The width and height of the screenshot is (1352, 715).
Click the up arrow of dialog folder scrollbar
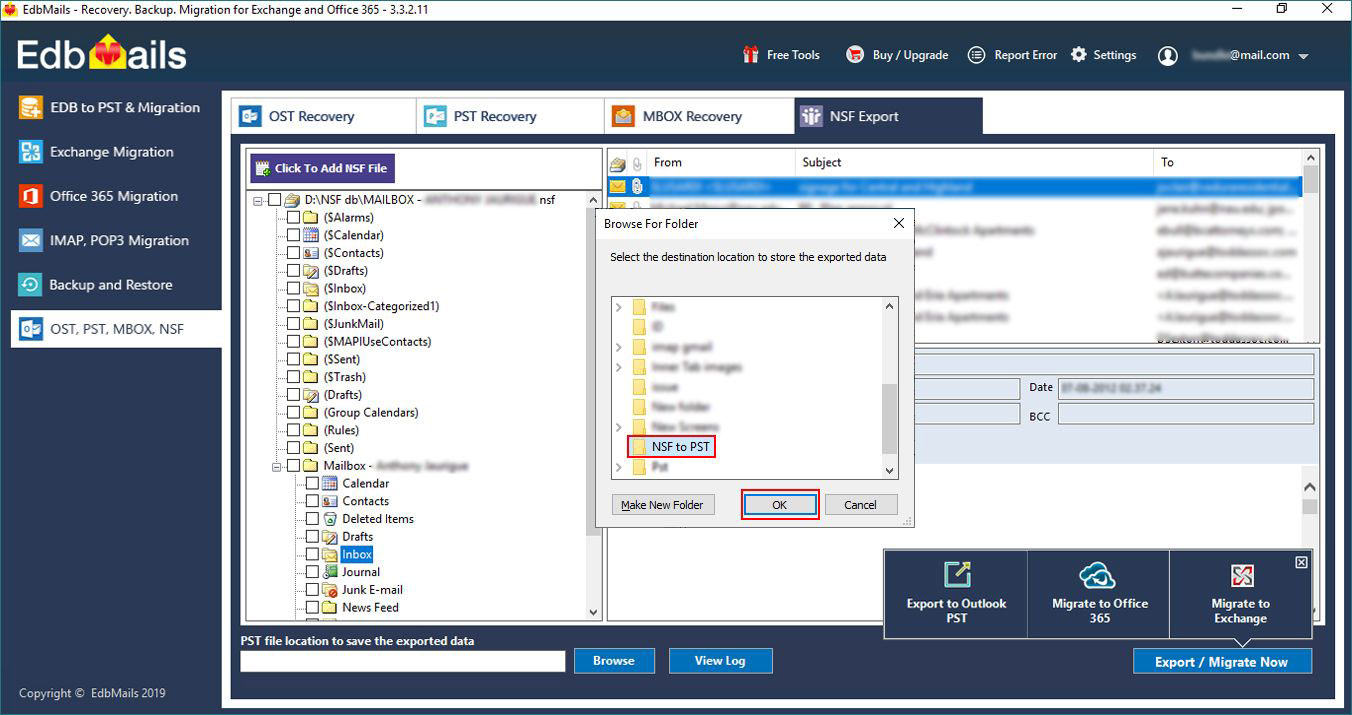pyautogui.click(x=889, y=306)
